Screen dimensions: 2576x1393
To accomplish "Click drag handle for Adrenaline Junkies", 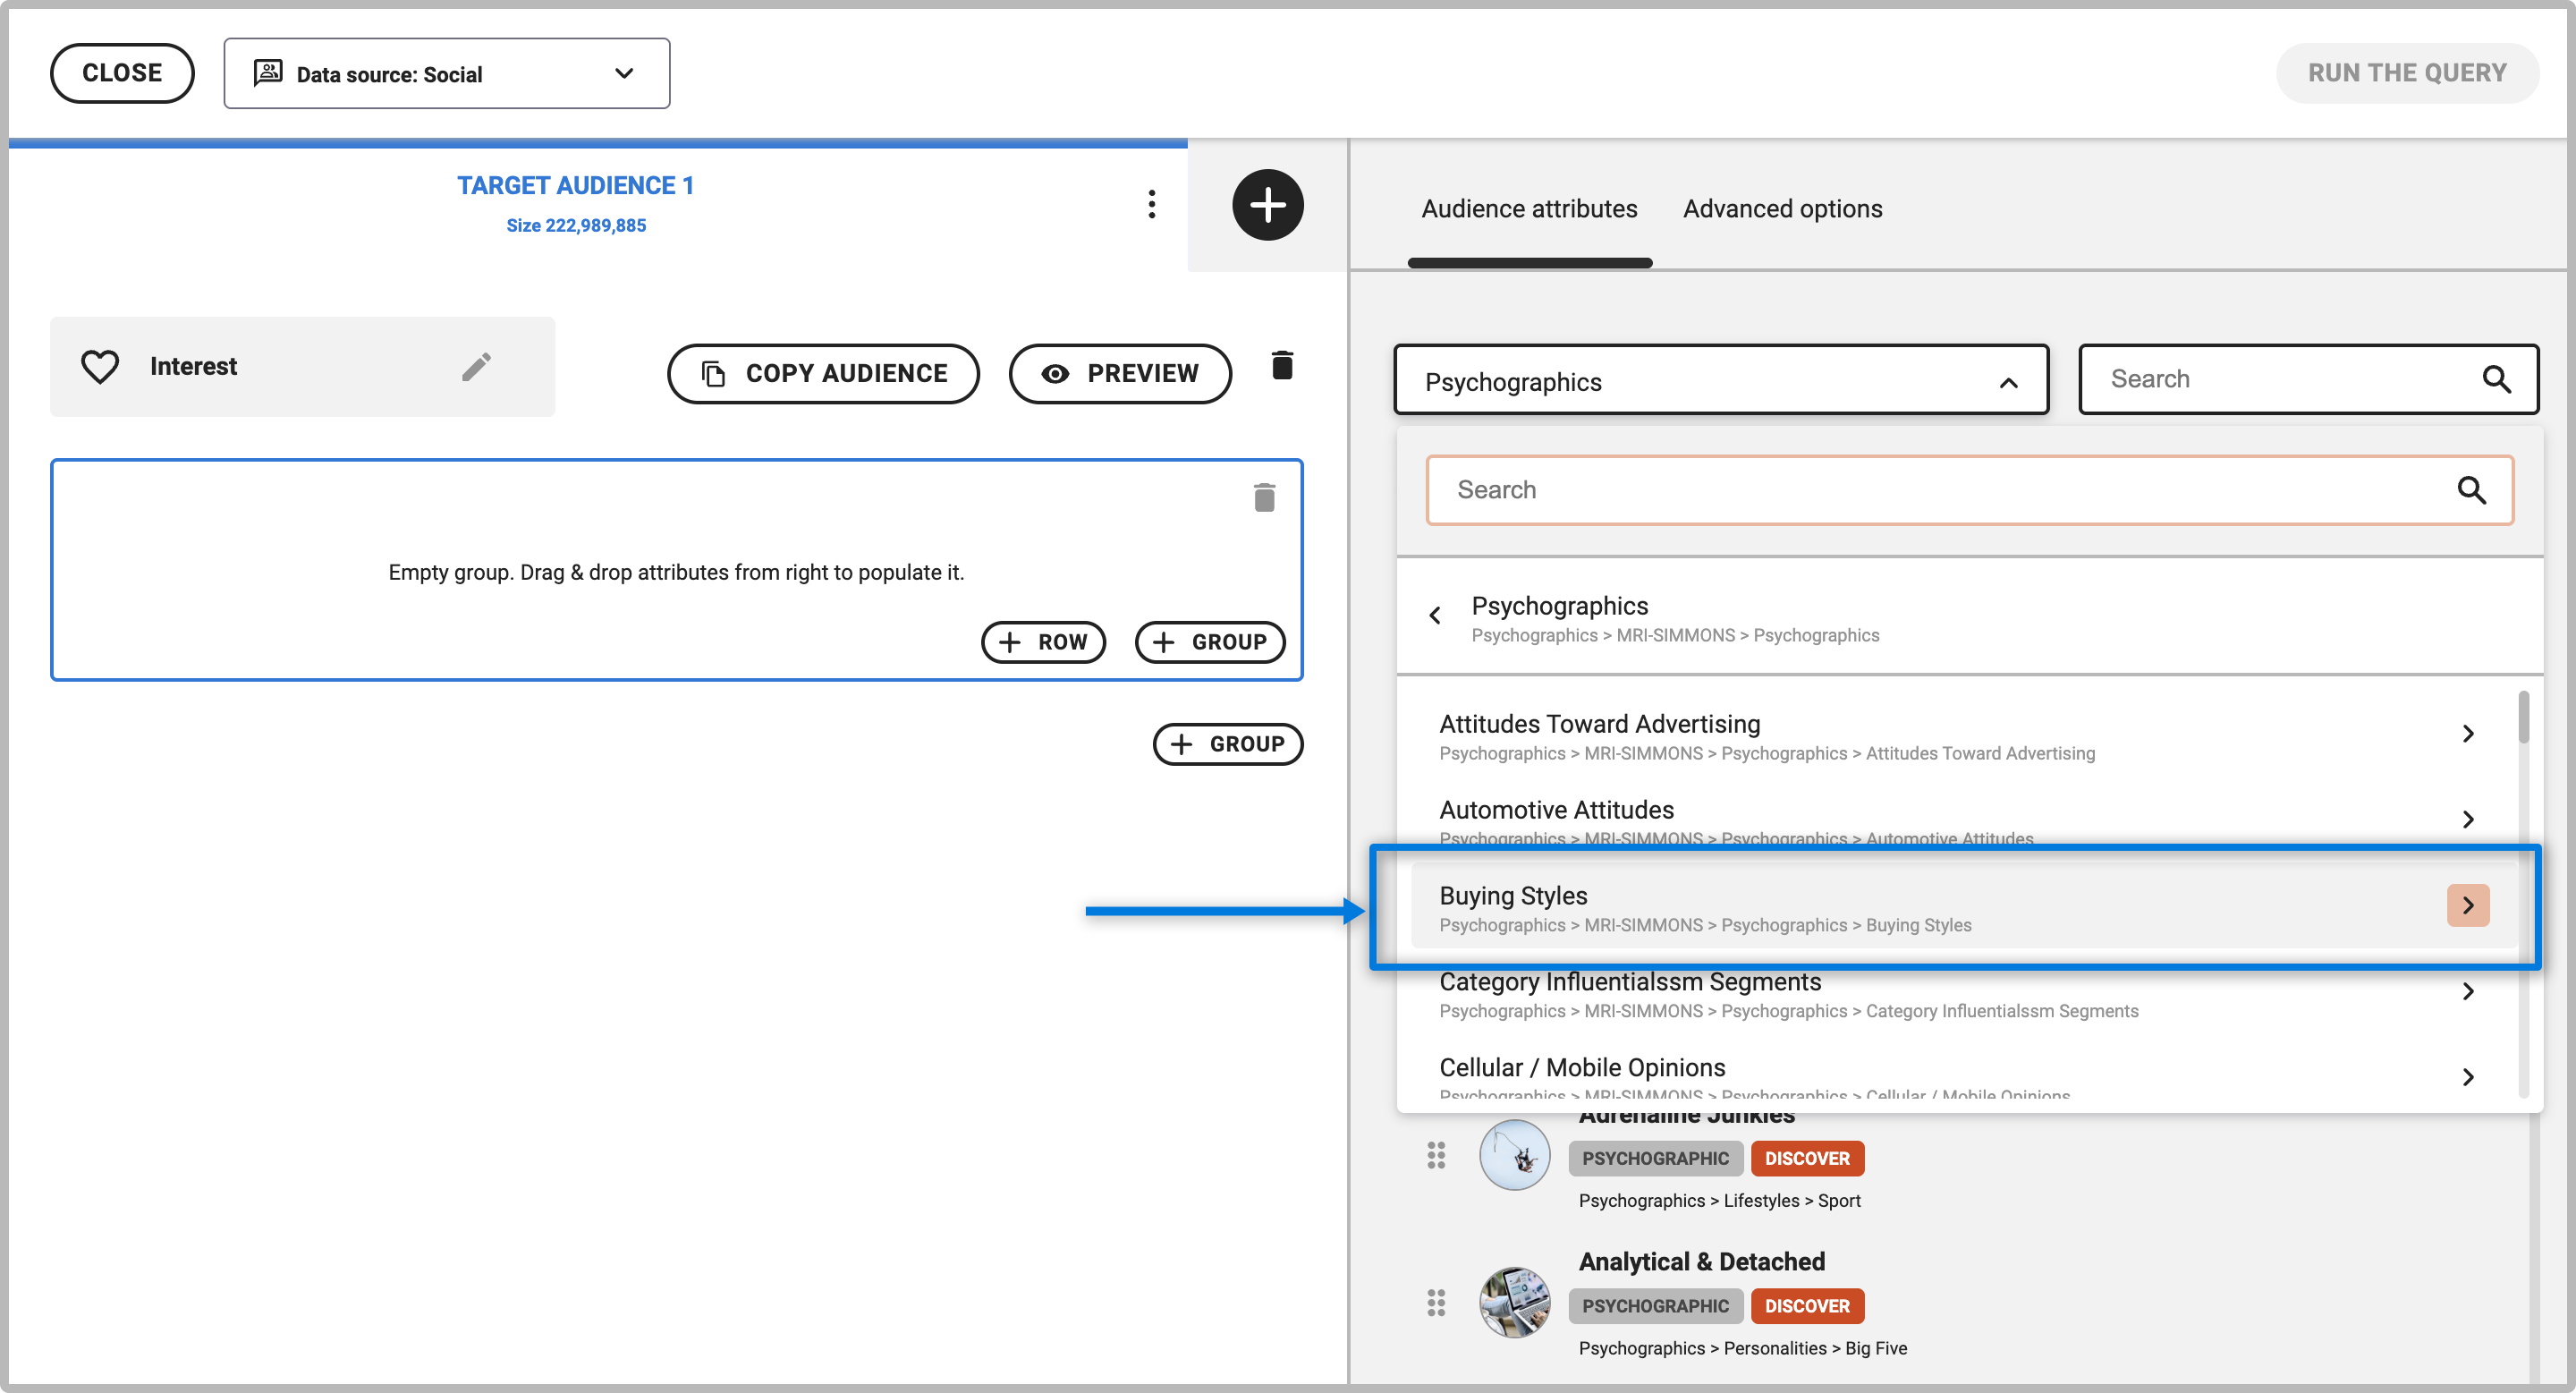I will (x=1436, y=1156).
